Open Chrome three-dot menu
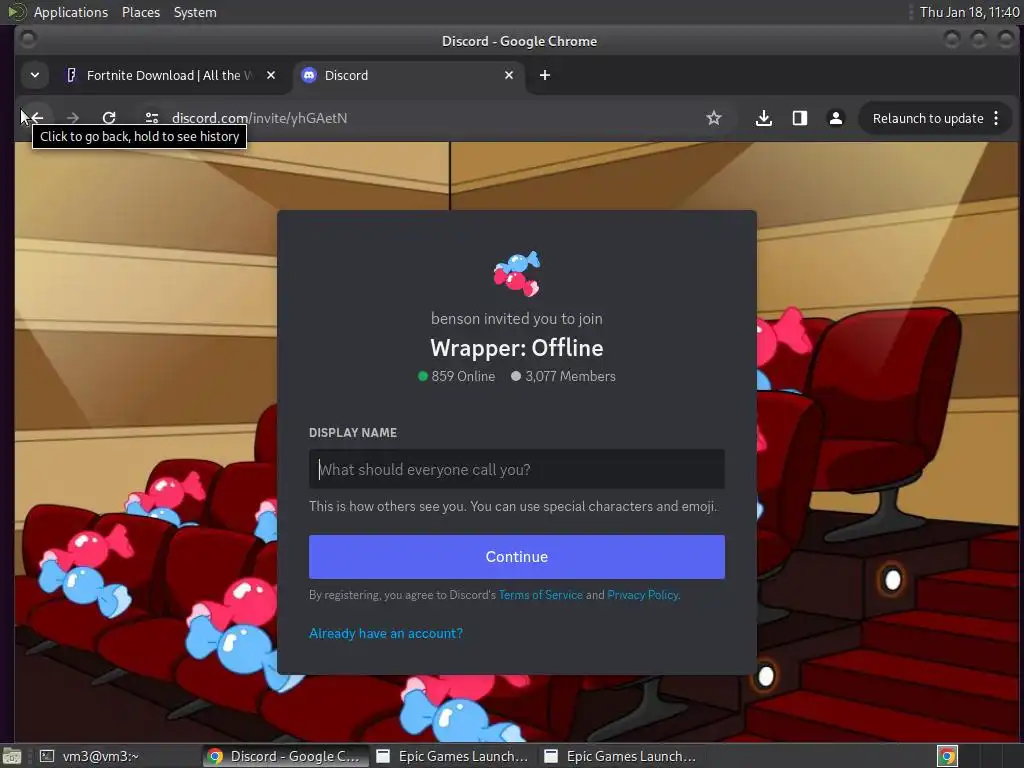This screenshot has height=768, width=1024. pos(996,118)
